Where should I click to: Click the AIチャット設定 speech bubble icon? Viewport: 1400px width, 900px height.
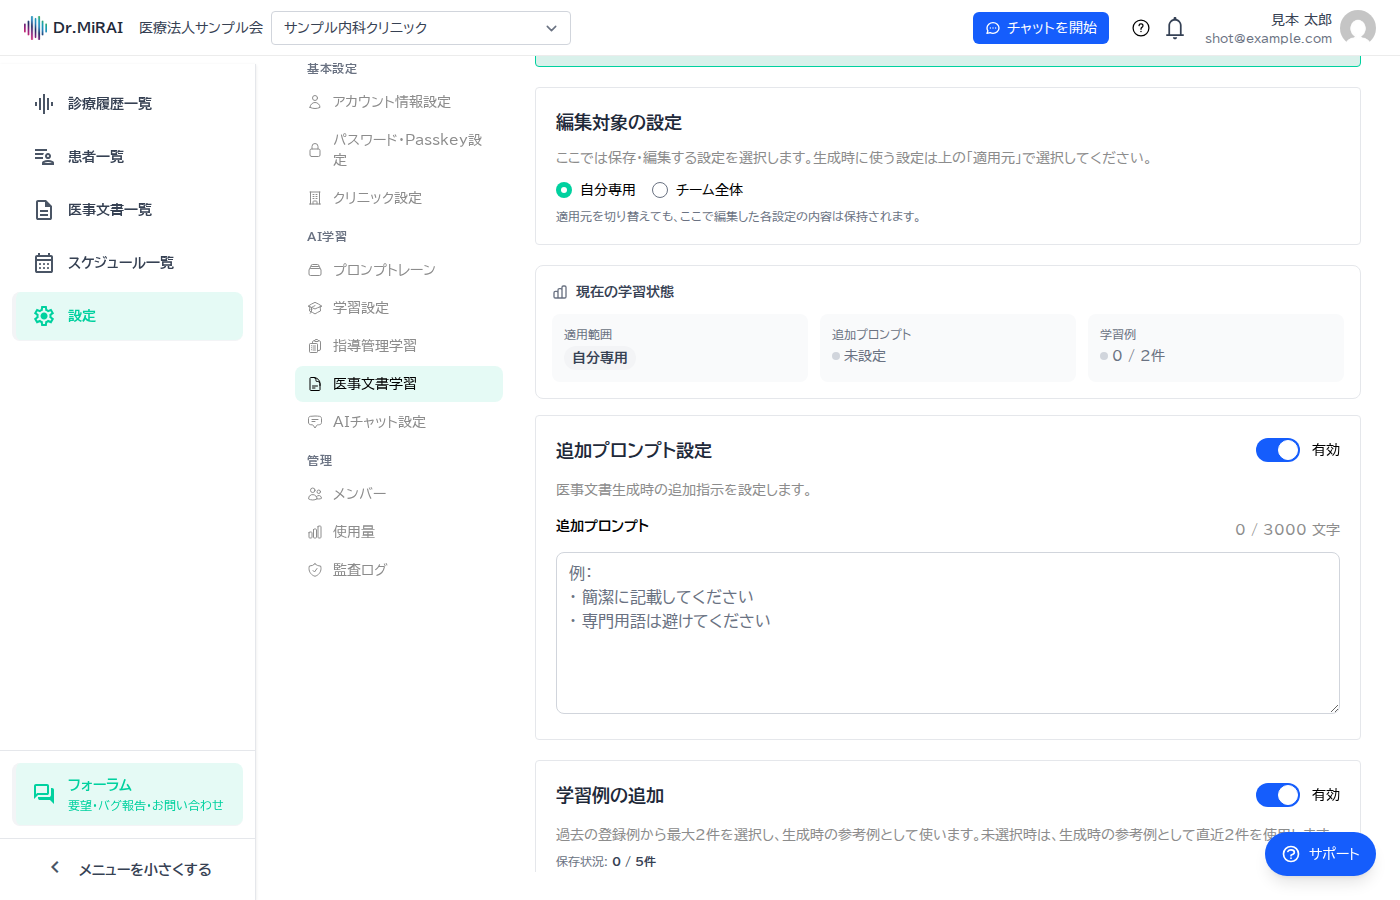click(315, 422)
